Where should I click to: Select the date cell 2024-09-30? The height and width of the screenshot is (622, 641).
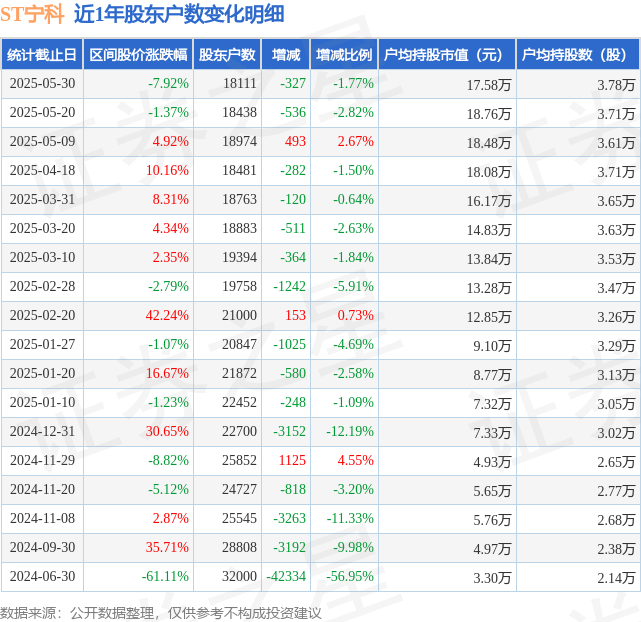click(x=43, y=548)
